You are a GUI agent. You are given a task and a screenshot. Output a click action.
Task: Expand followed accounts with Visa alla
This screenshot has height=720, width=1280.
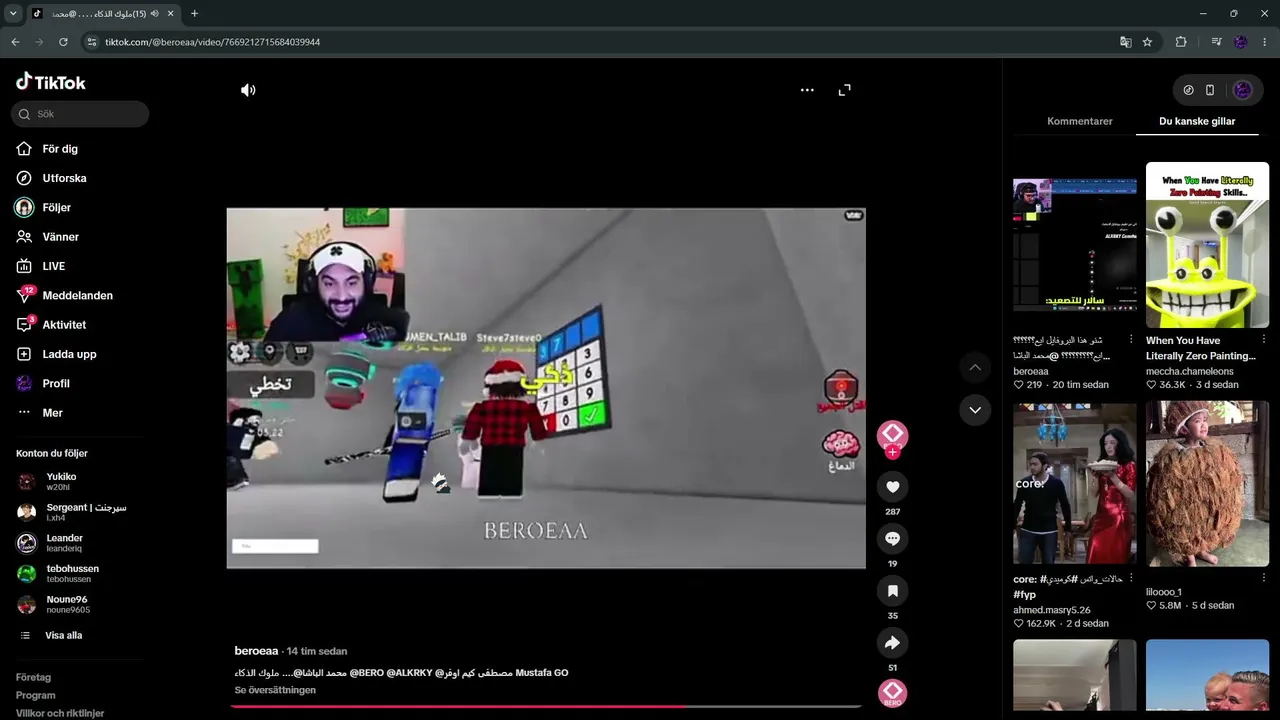click(63, 635)
